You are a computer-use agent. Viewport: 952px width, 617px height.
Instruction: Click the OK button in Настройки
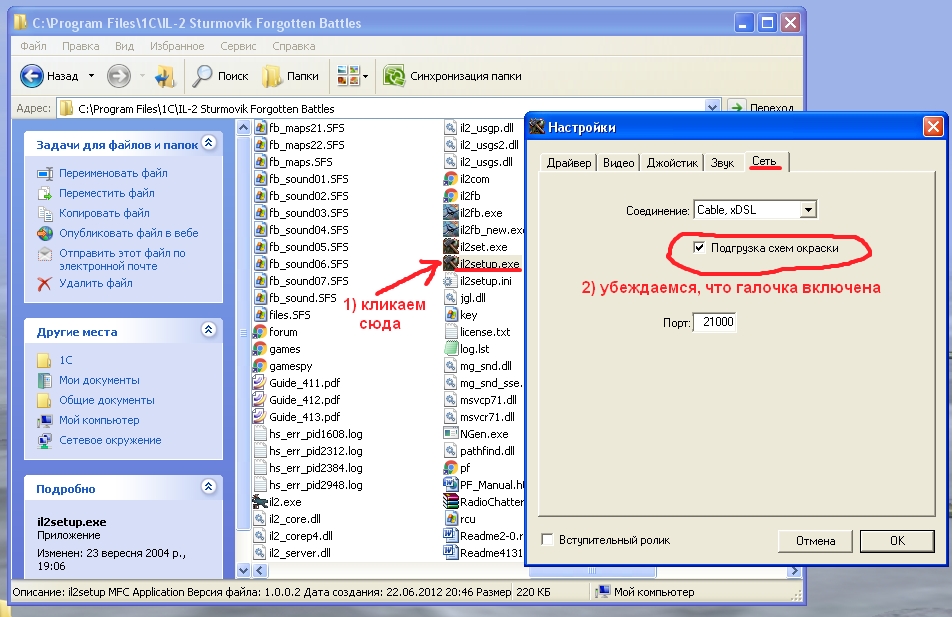pos(897,540)
